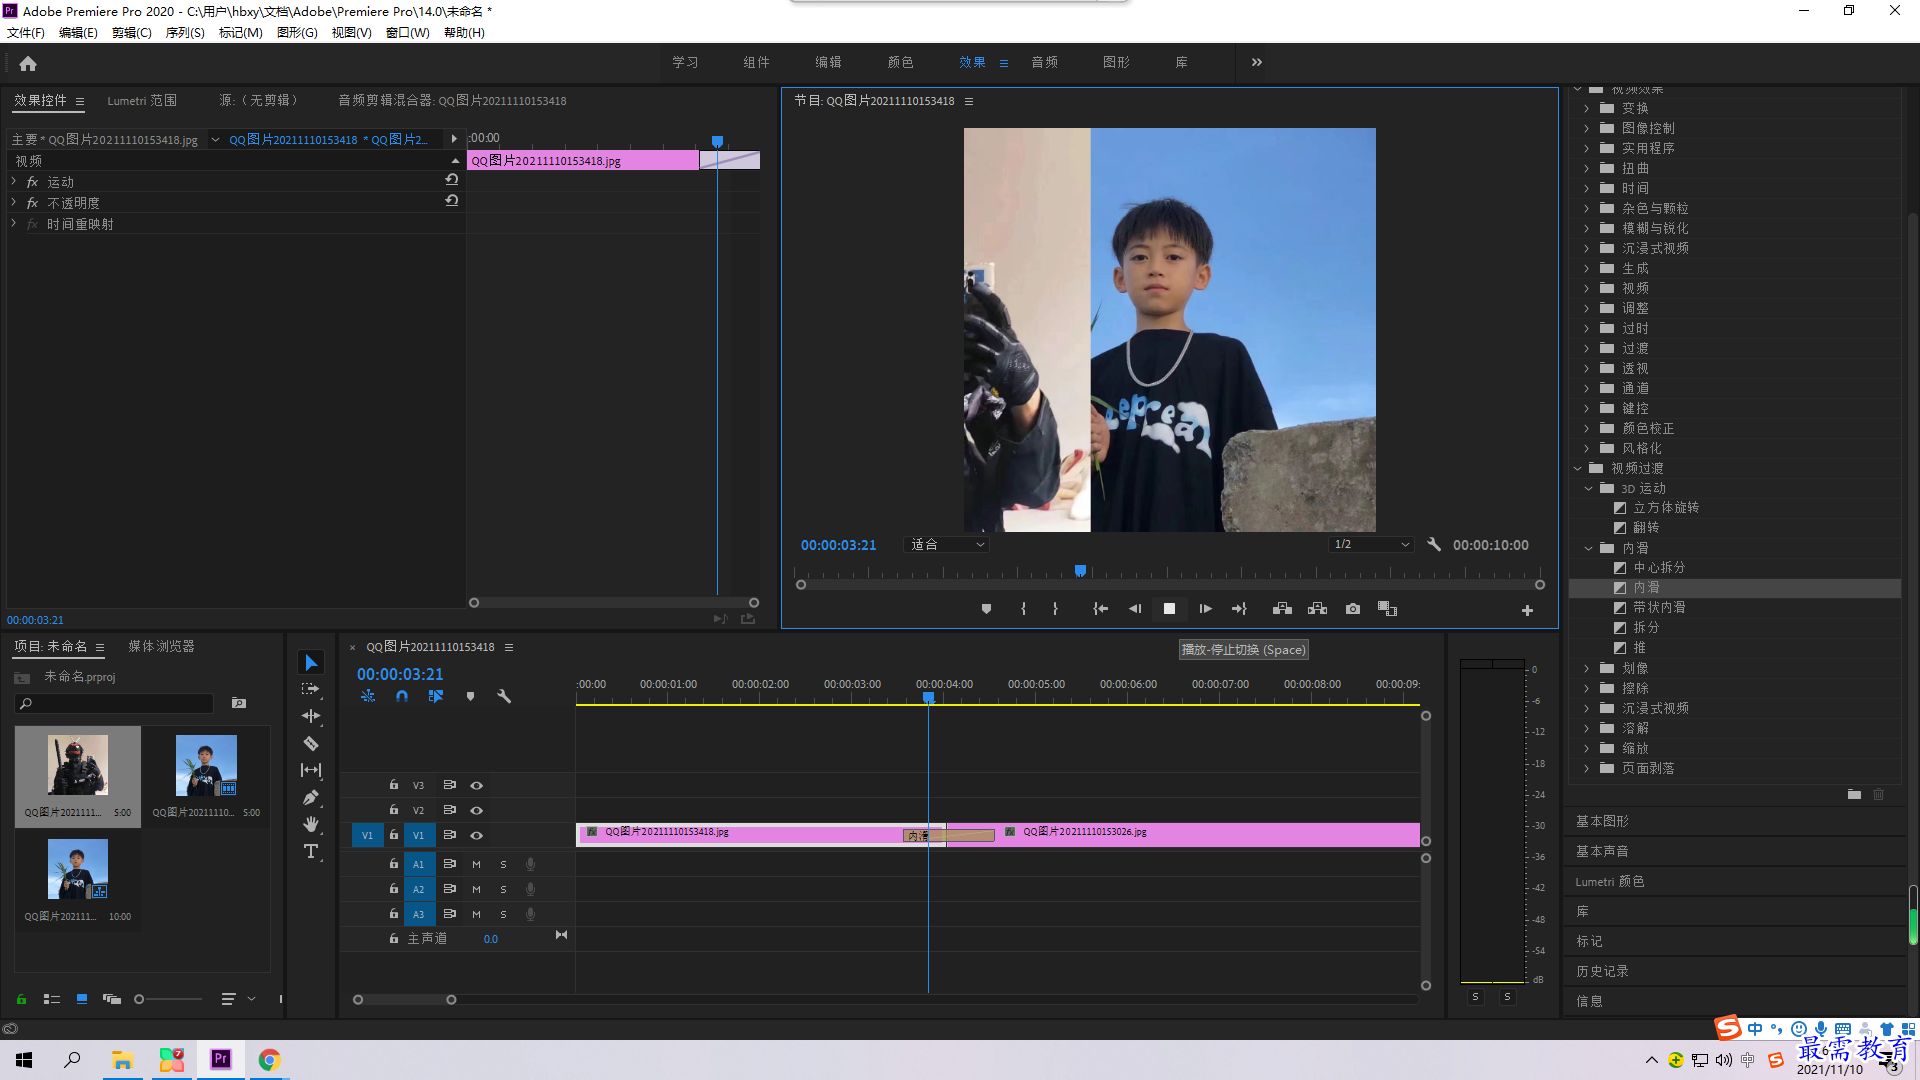
Task: Select the Razor tool
Action: pos(311,743)
